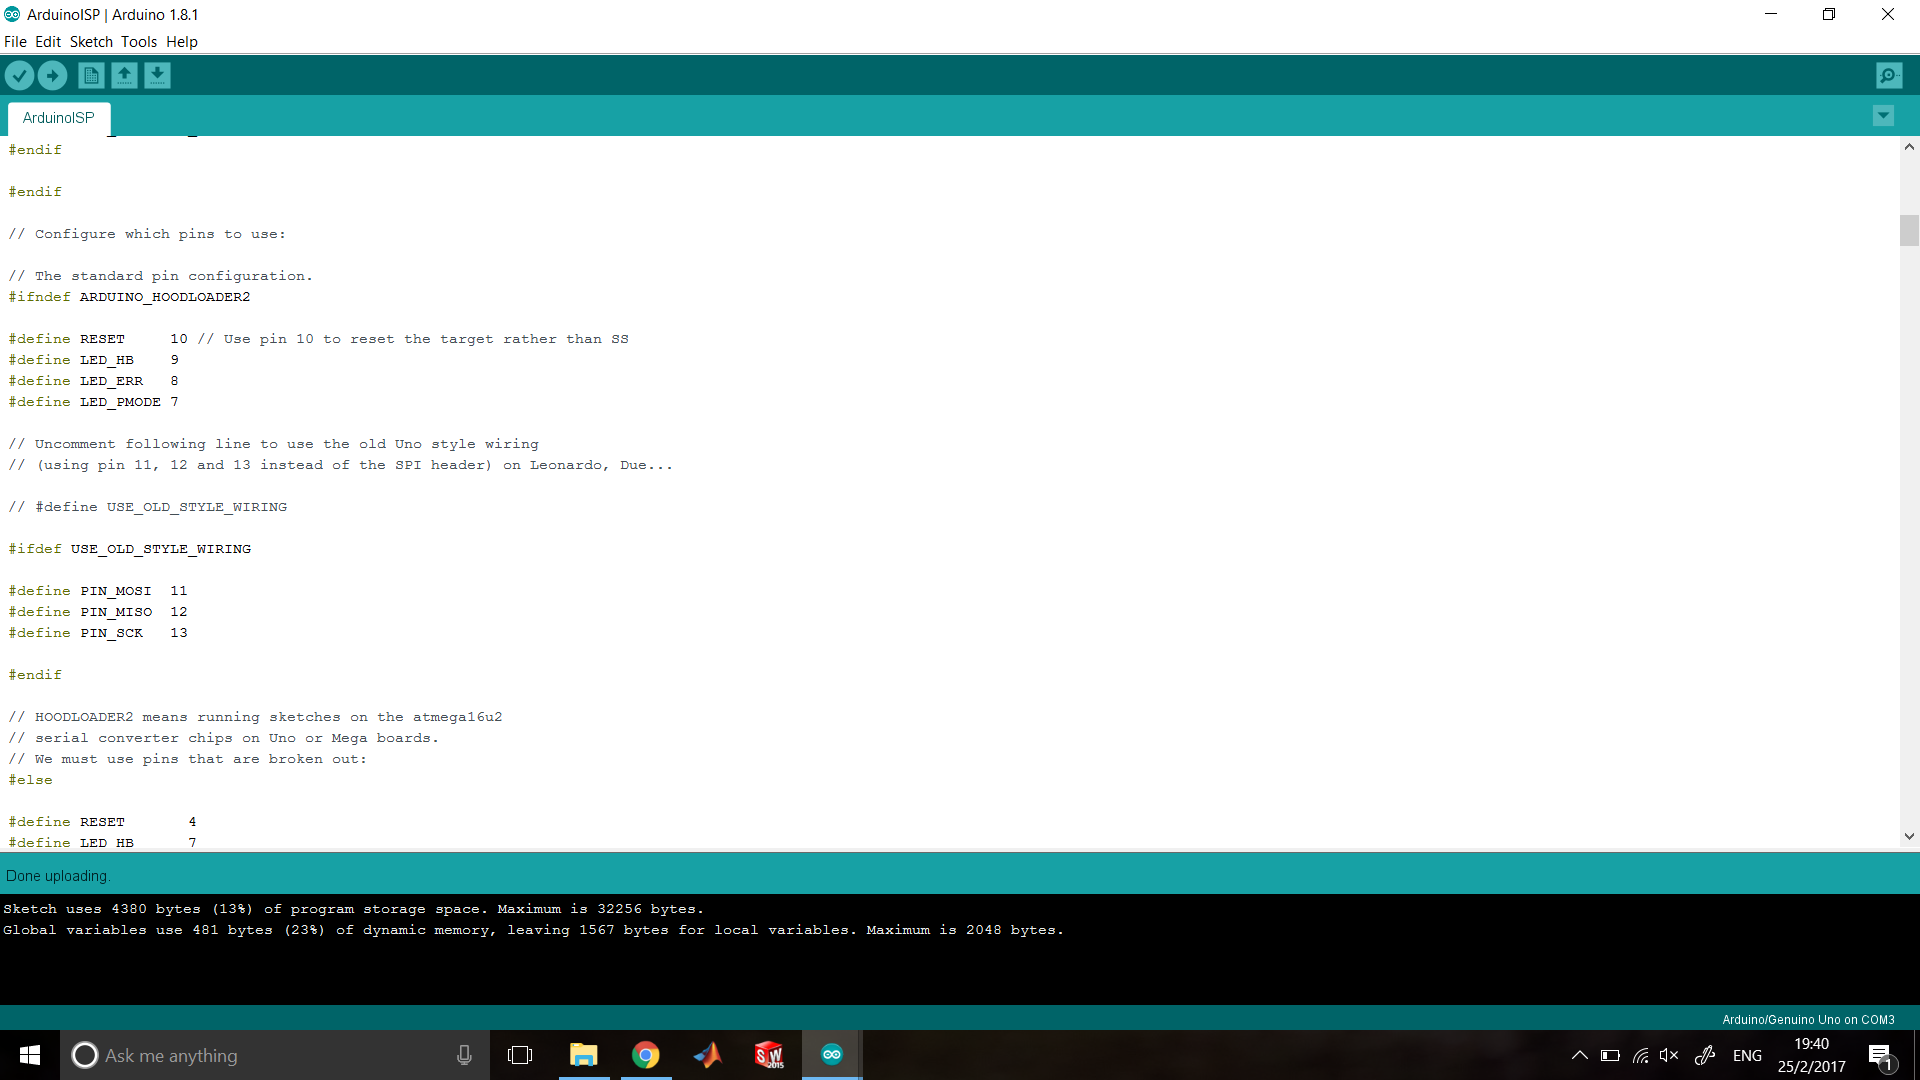Click the Arduino icon in the taskbar
This screenshot has height=1080, width=1920.
click(x=832, y=1055)
